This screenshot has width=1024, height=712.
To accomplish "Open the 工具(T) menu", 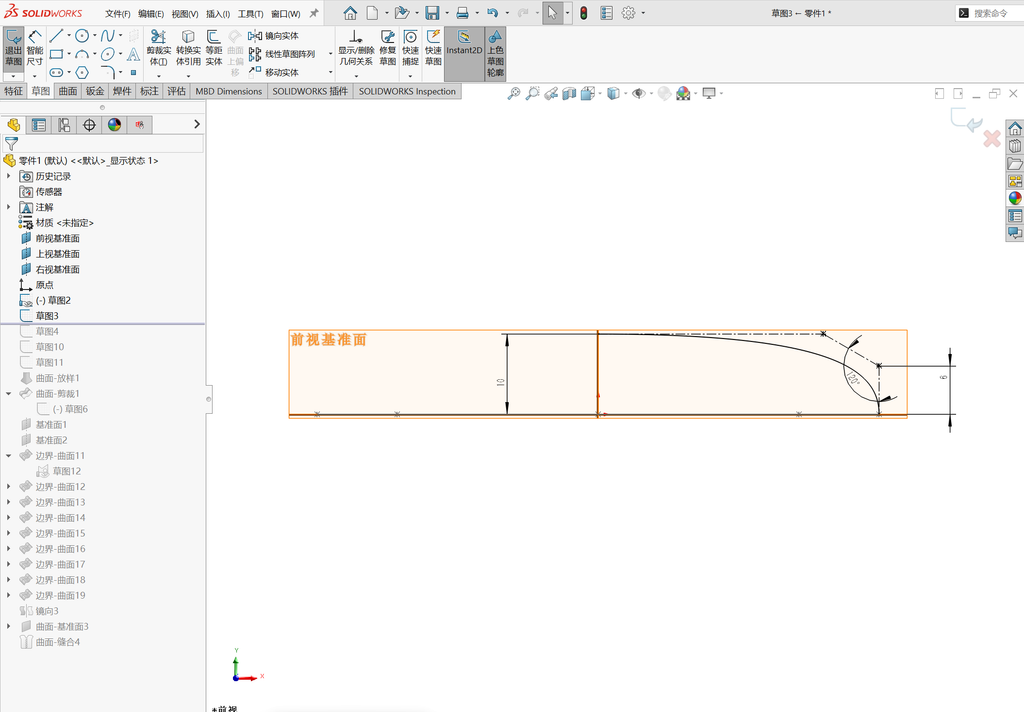I will 250,14.
